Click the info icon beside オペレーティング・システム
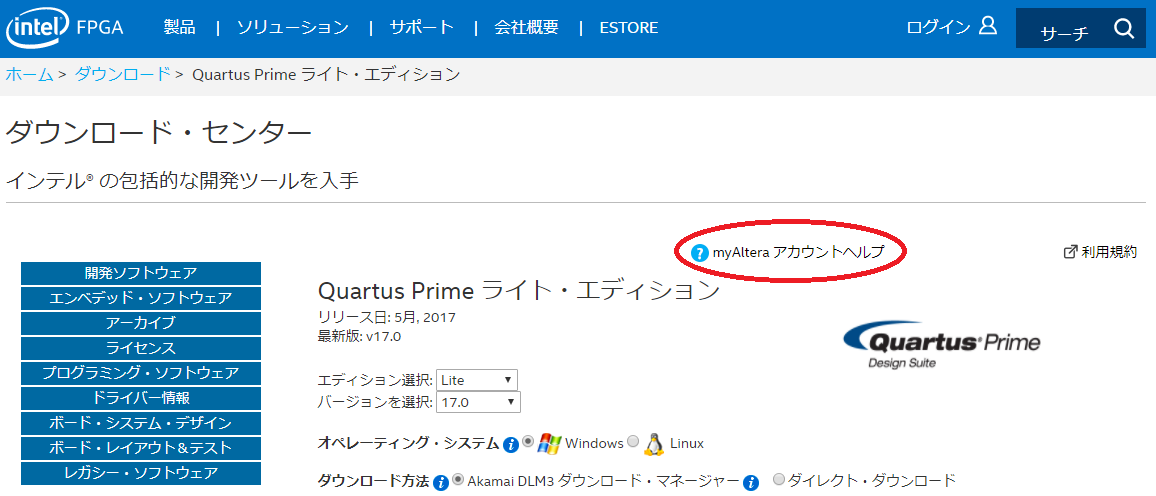Image resolution: width=1156 pixels, height=496 pixels. 510,444
